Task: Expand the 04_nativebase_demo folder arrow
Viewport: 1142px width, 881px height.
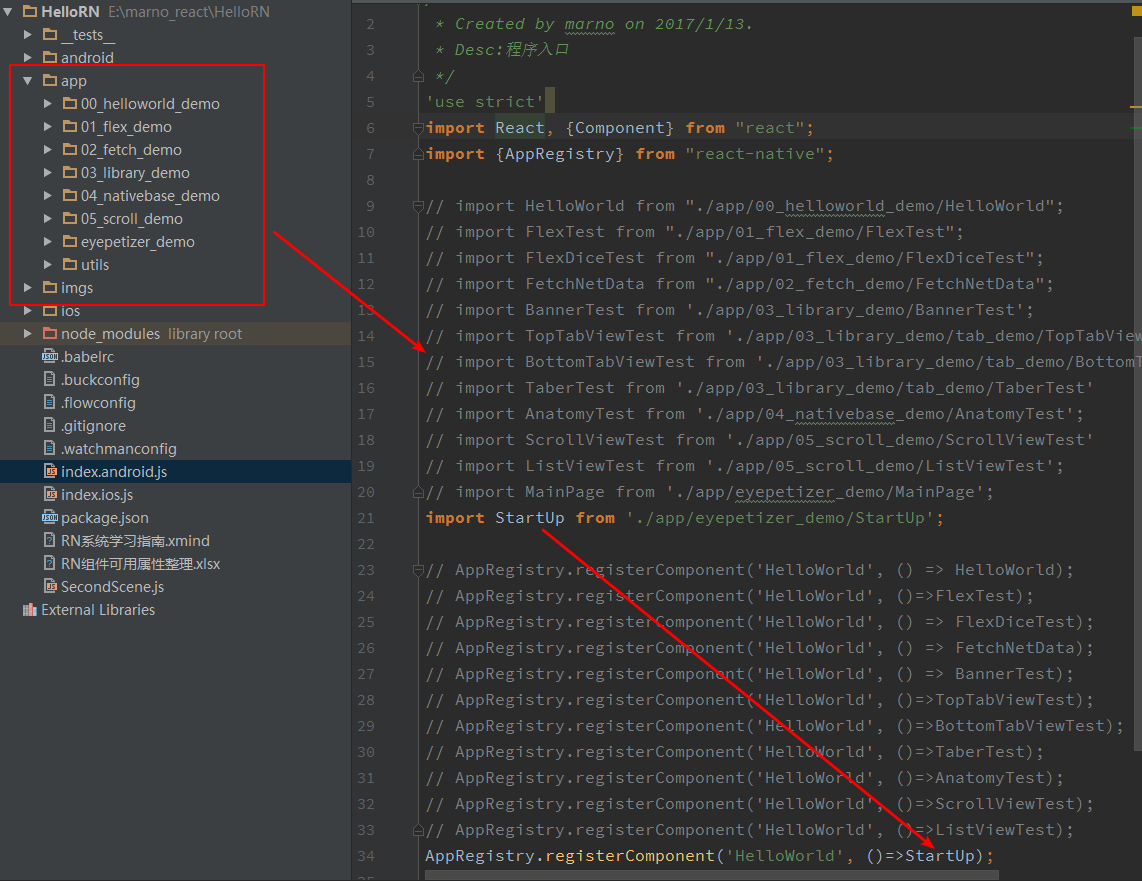Action: click(x=47, y=196)
